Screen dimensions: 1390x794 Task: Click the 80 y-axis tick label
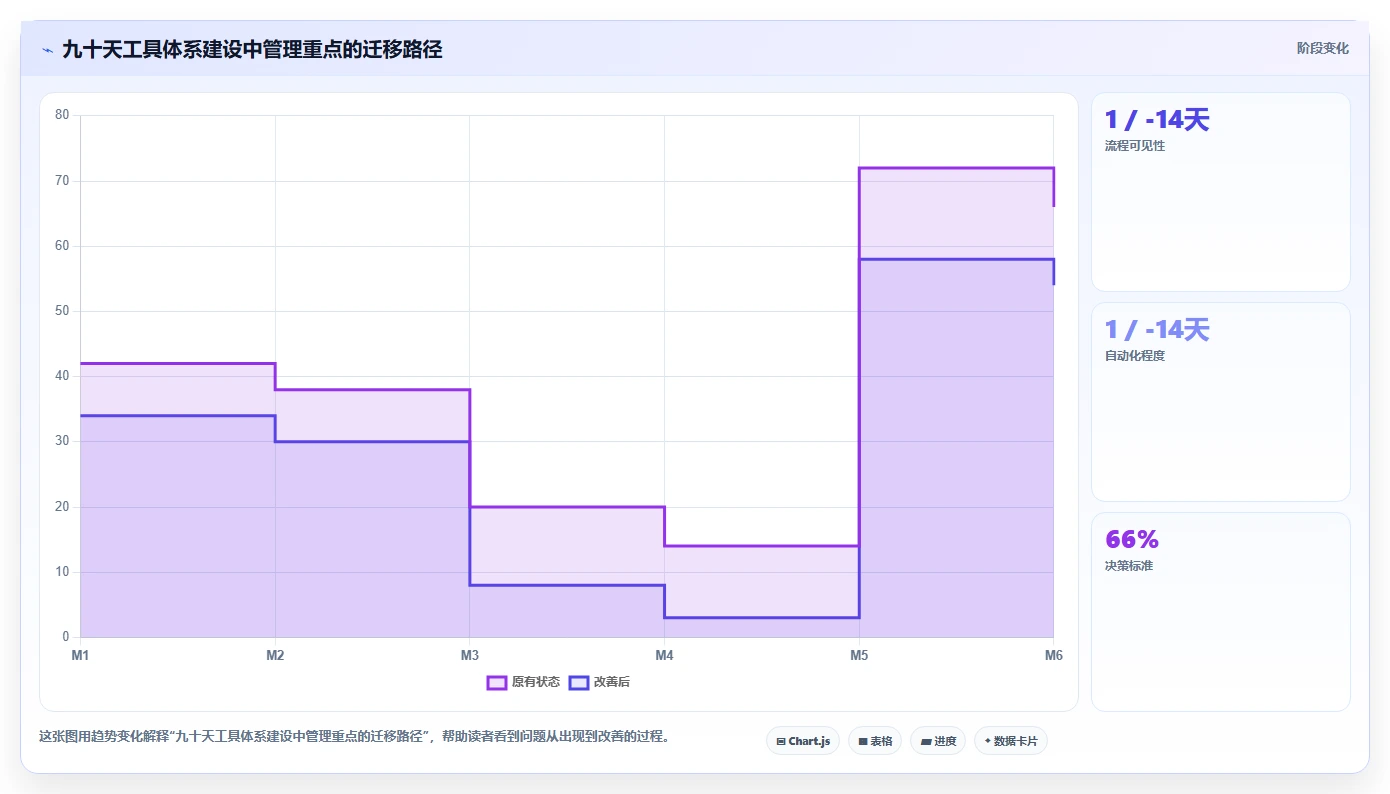click(62, 115)
